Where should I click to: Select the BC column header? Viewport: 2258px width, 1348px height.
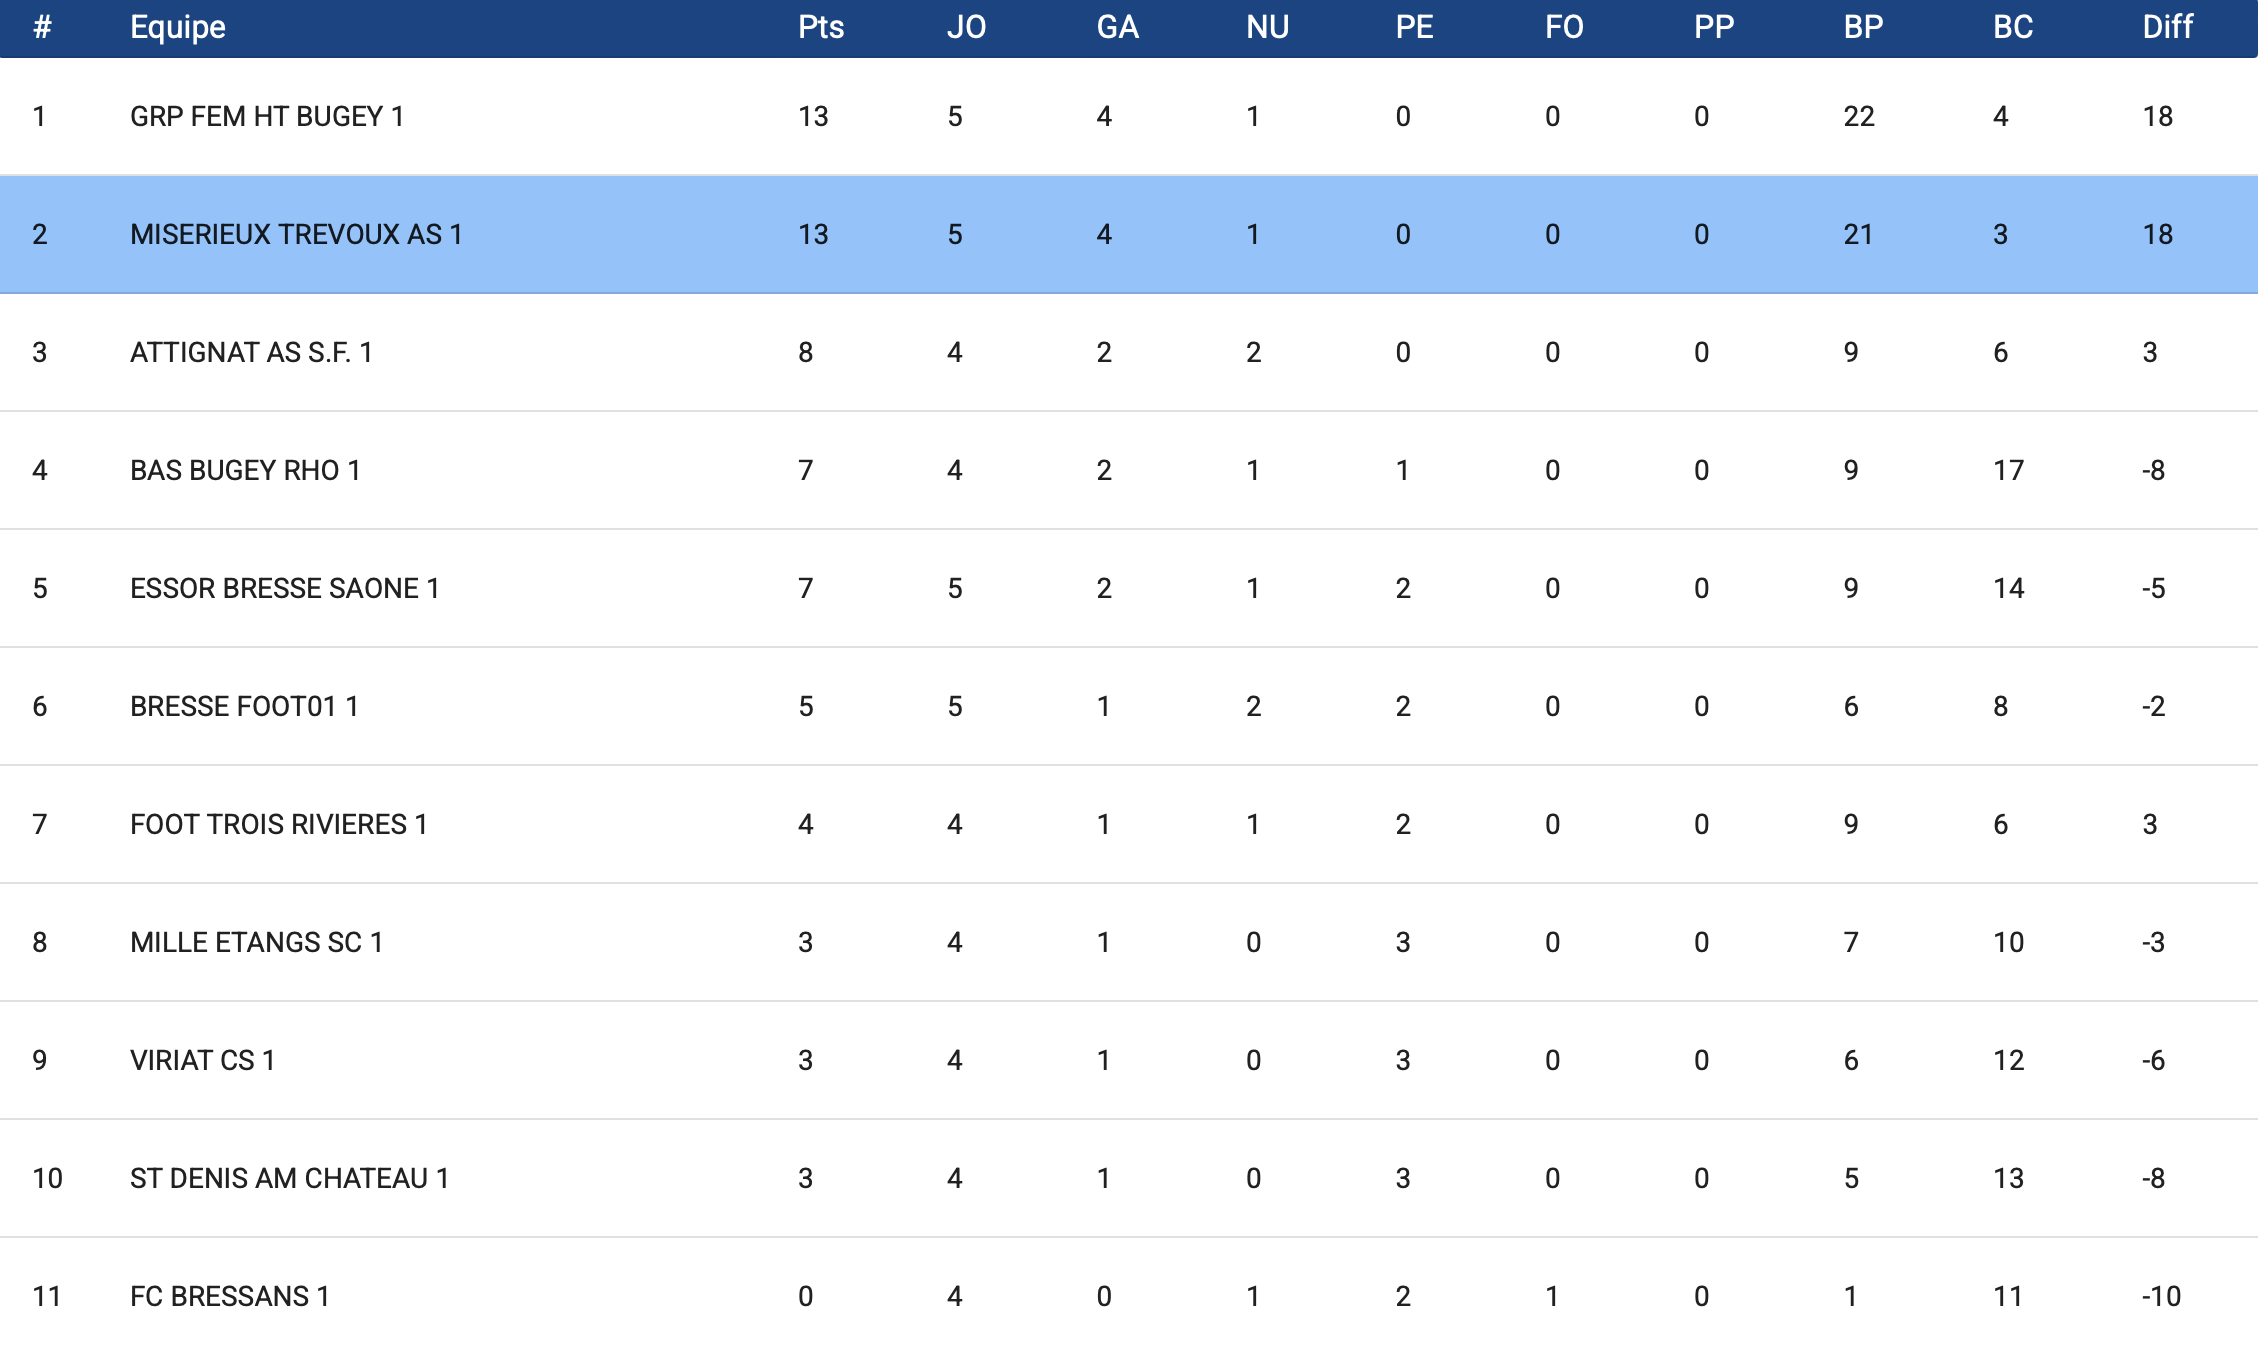[2012, 27]
